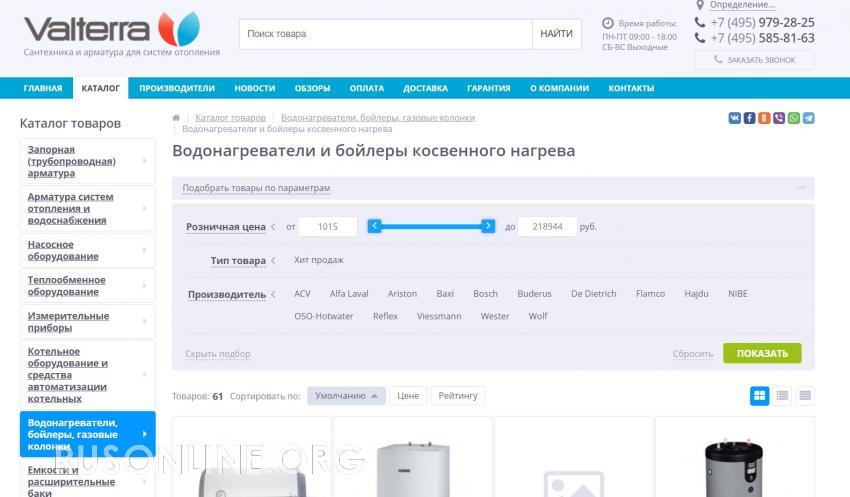Viewport: 850px width, 497px height.
Task: Sort products by Цене
Action: click(408, 396)
